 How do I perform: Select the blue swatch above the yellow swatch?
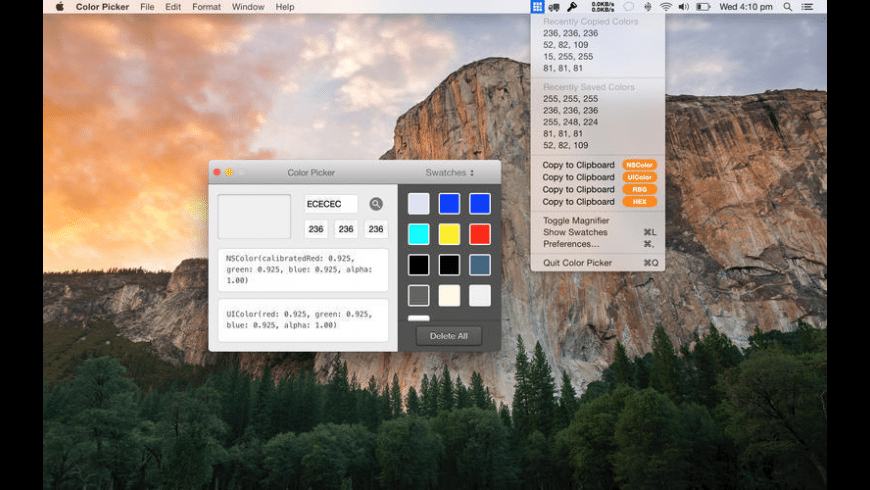pos(449,204)
